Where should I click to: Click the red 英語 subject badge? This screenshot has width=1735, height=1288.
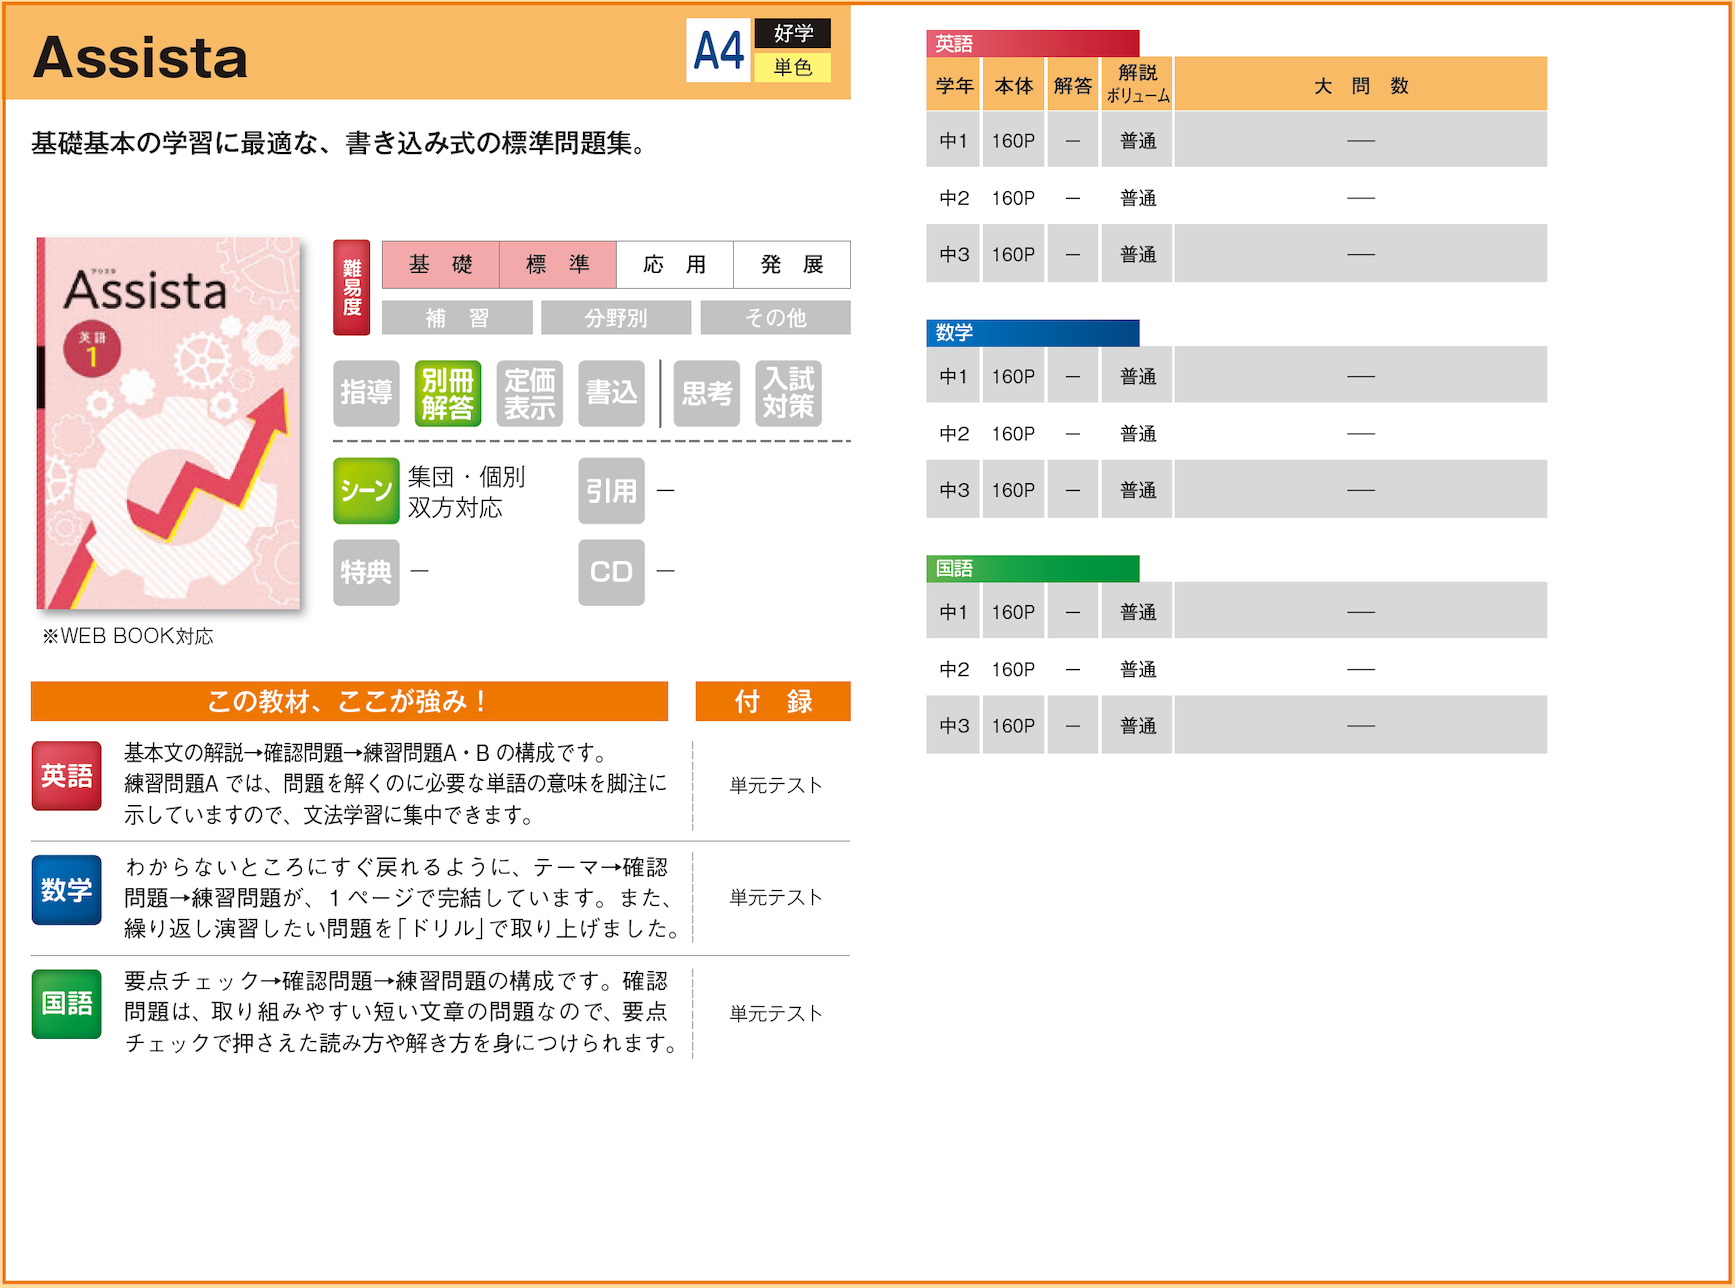[66, 776]
